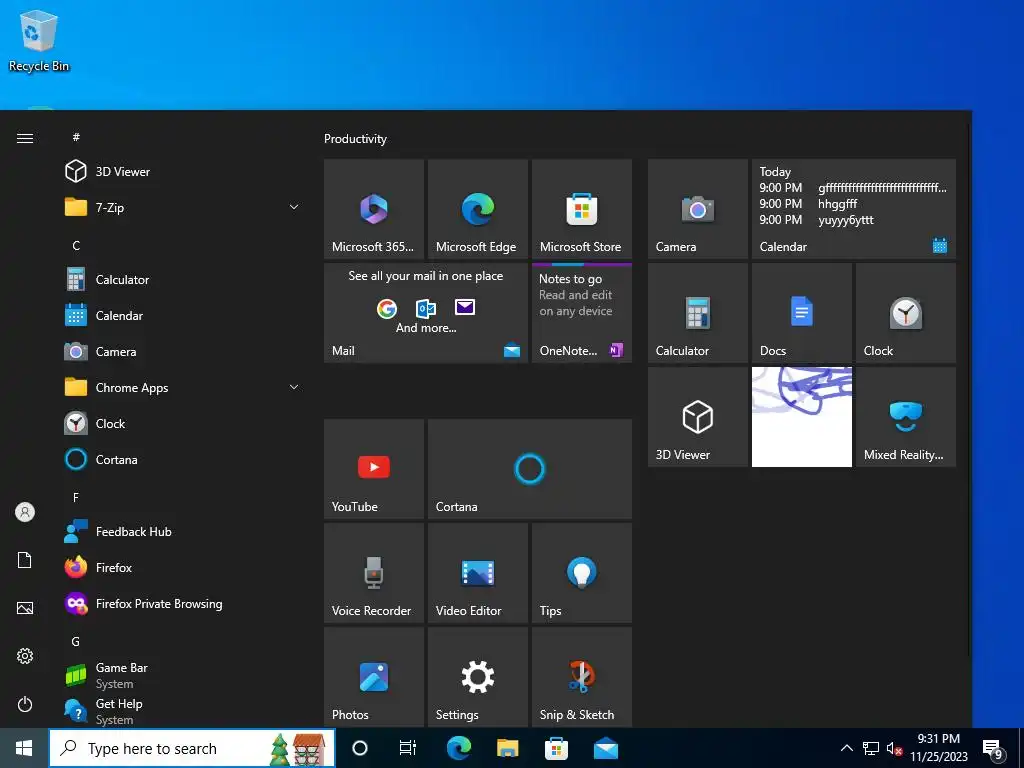
Task: Open Microsoft Store from the taskbar
Action: click(x=556, y=748)
